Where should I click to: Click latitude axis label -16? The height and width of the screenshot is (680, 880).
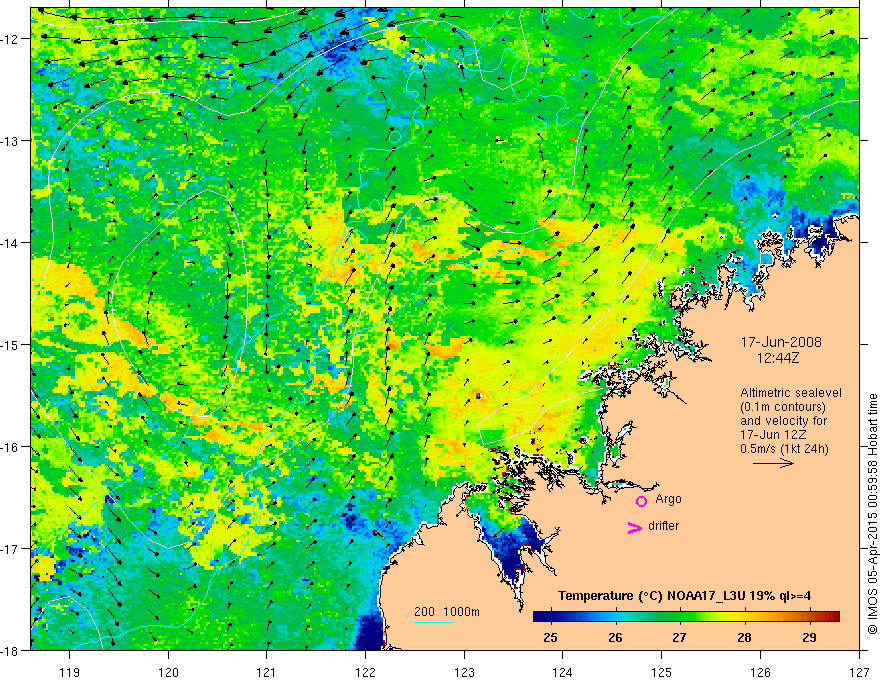(11, 447)
